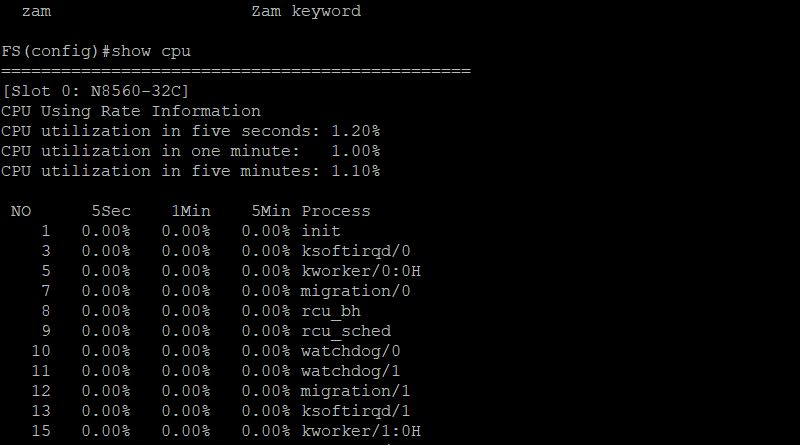The width and height of the screenshot is (800, 445).
Task: Click the 'Process' column header
Action: 336,211
